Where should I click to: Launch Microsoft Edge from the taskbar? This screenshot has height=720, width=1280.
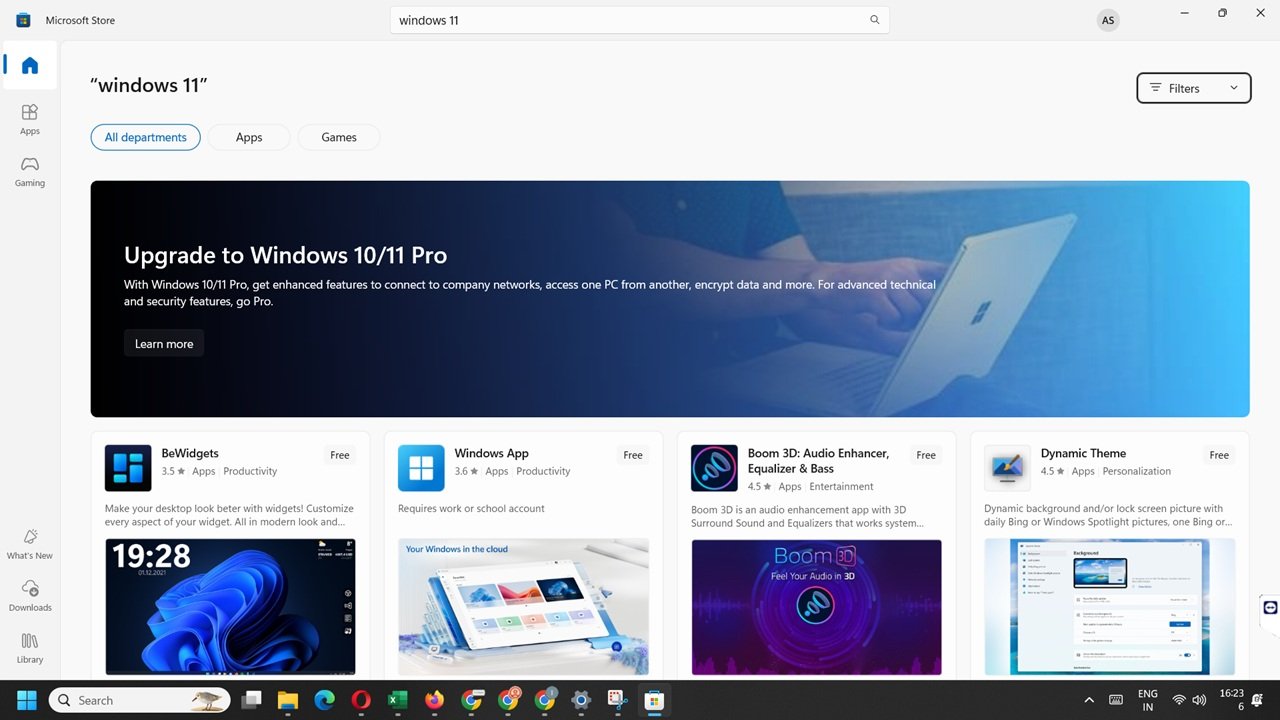(x=324, y=700)
